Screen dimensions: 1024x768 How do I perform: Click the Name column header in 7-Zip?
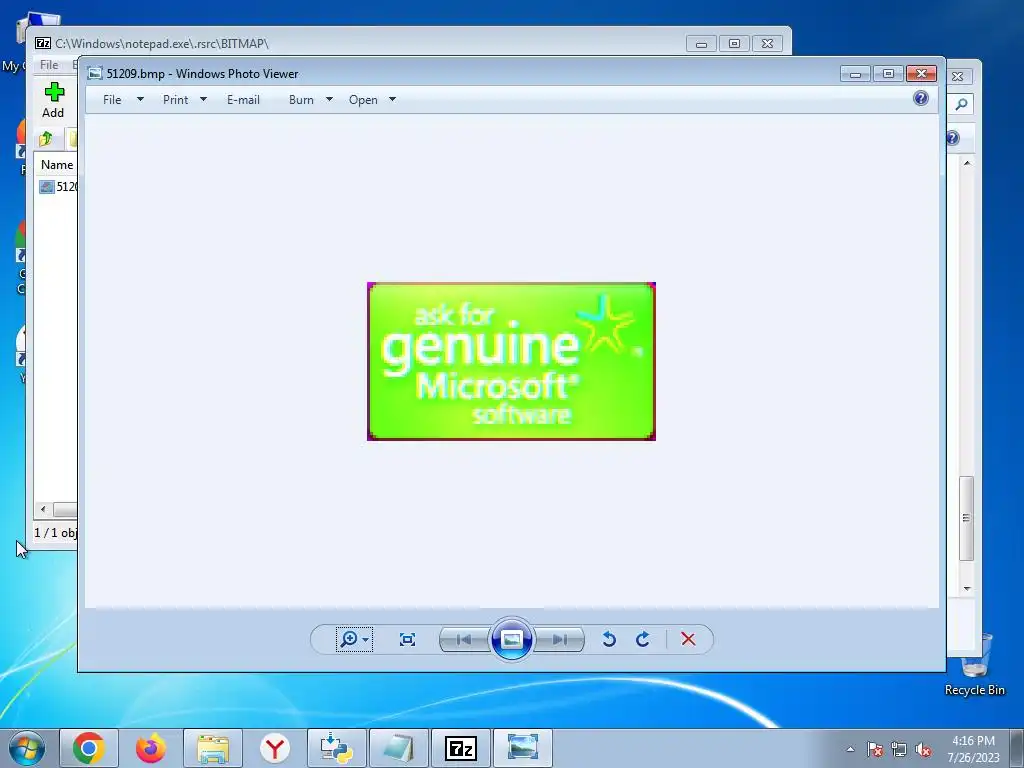(57, 165)
